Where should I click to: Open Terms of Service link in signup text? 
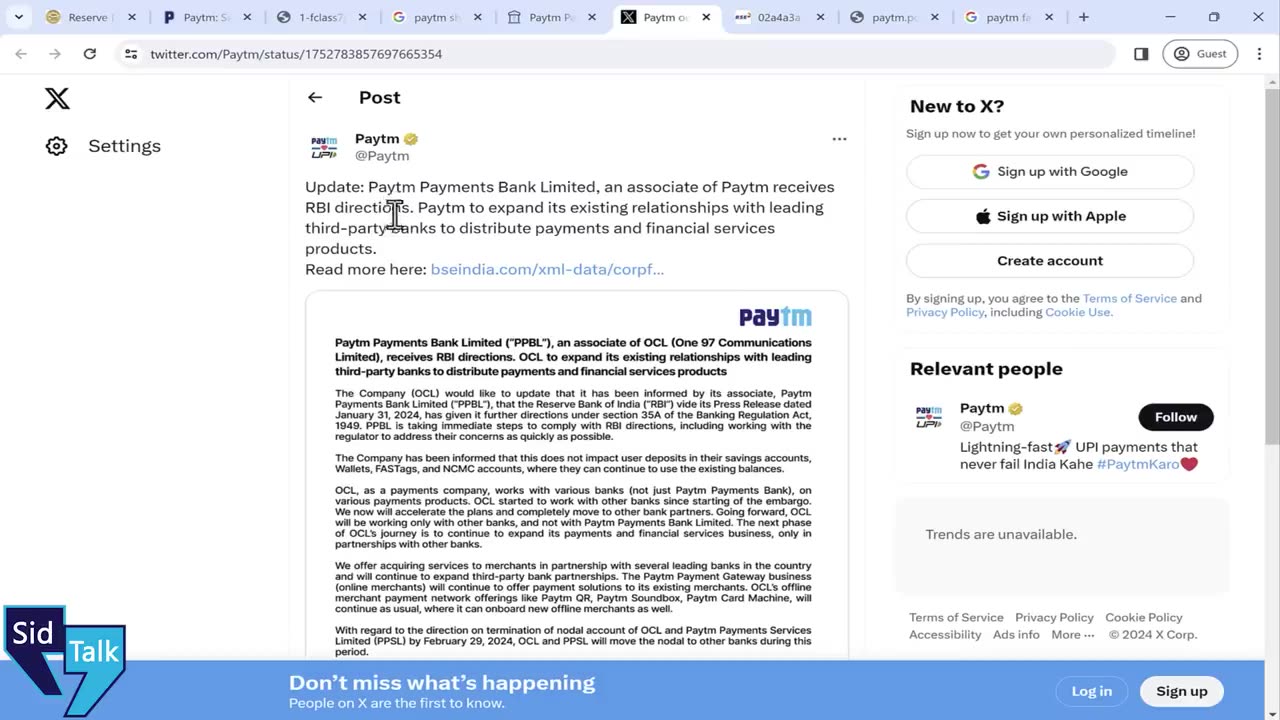click(x=1129, y=298)
